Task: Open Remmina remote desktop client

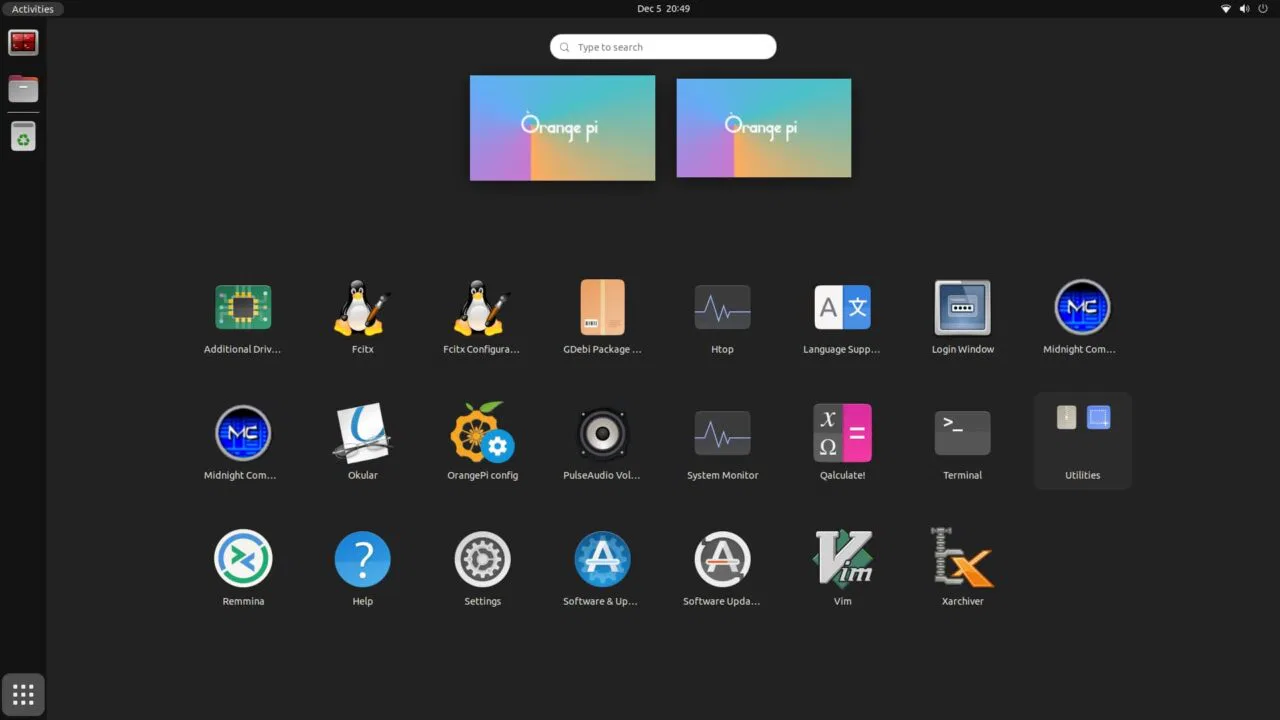Action: [x=242, y=559]
